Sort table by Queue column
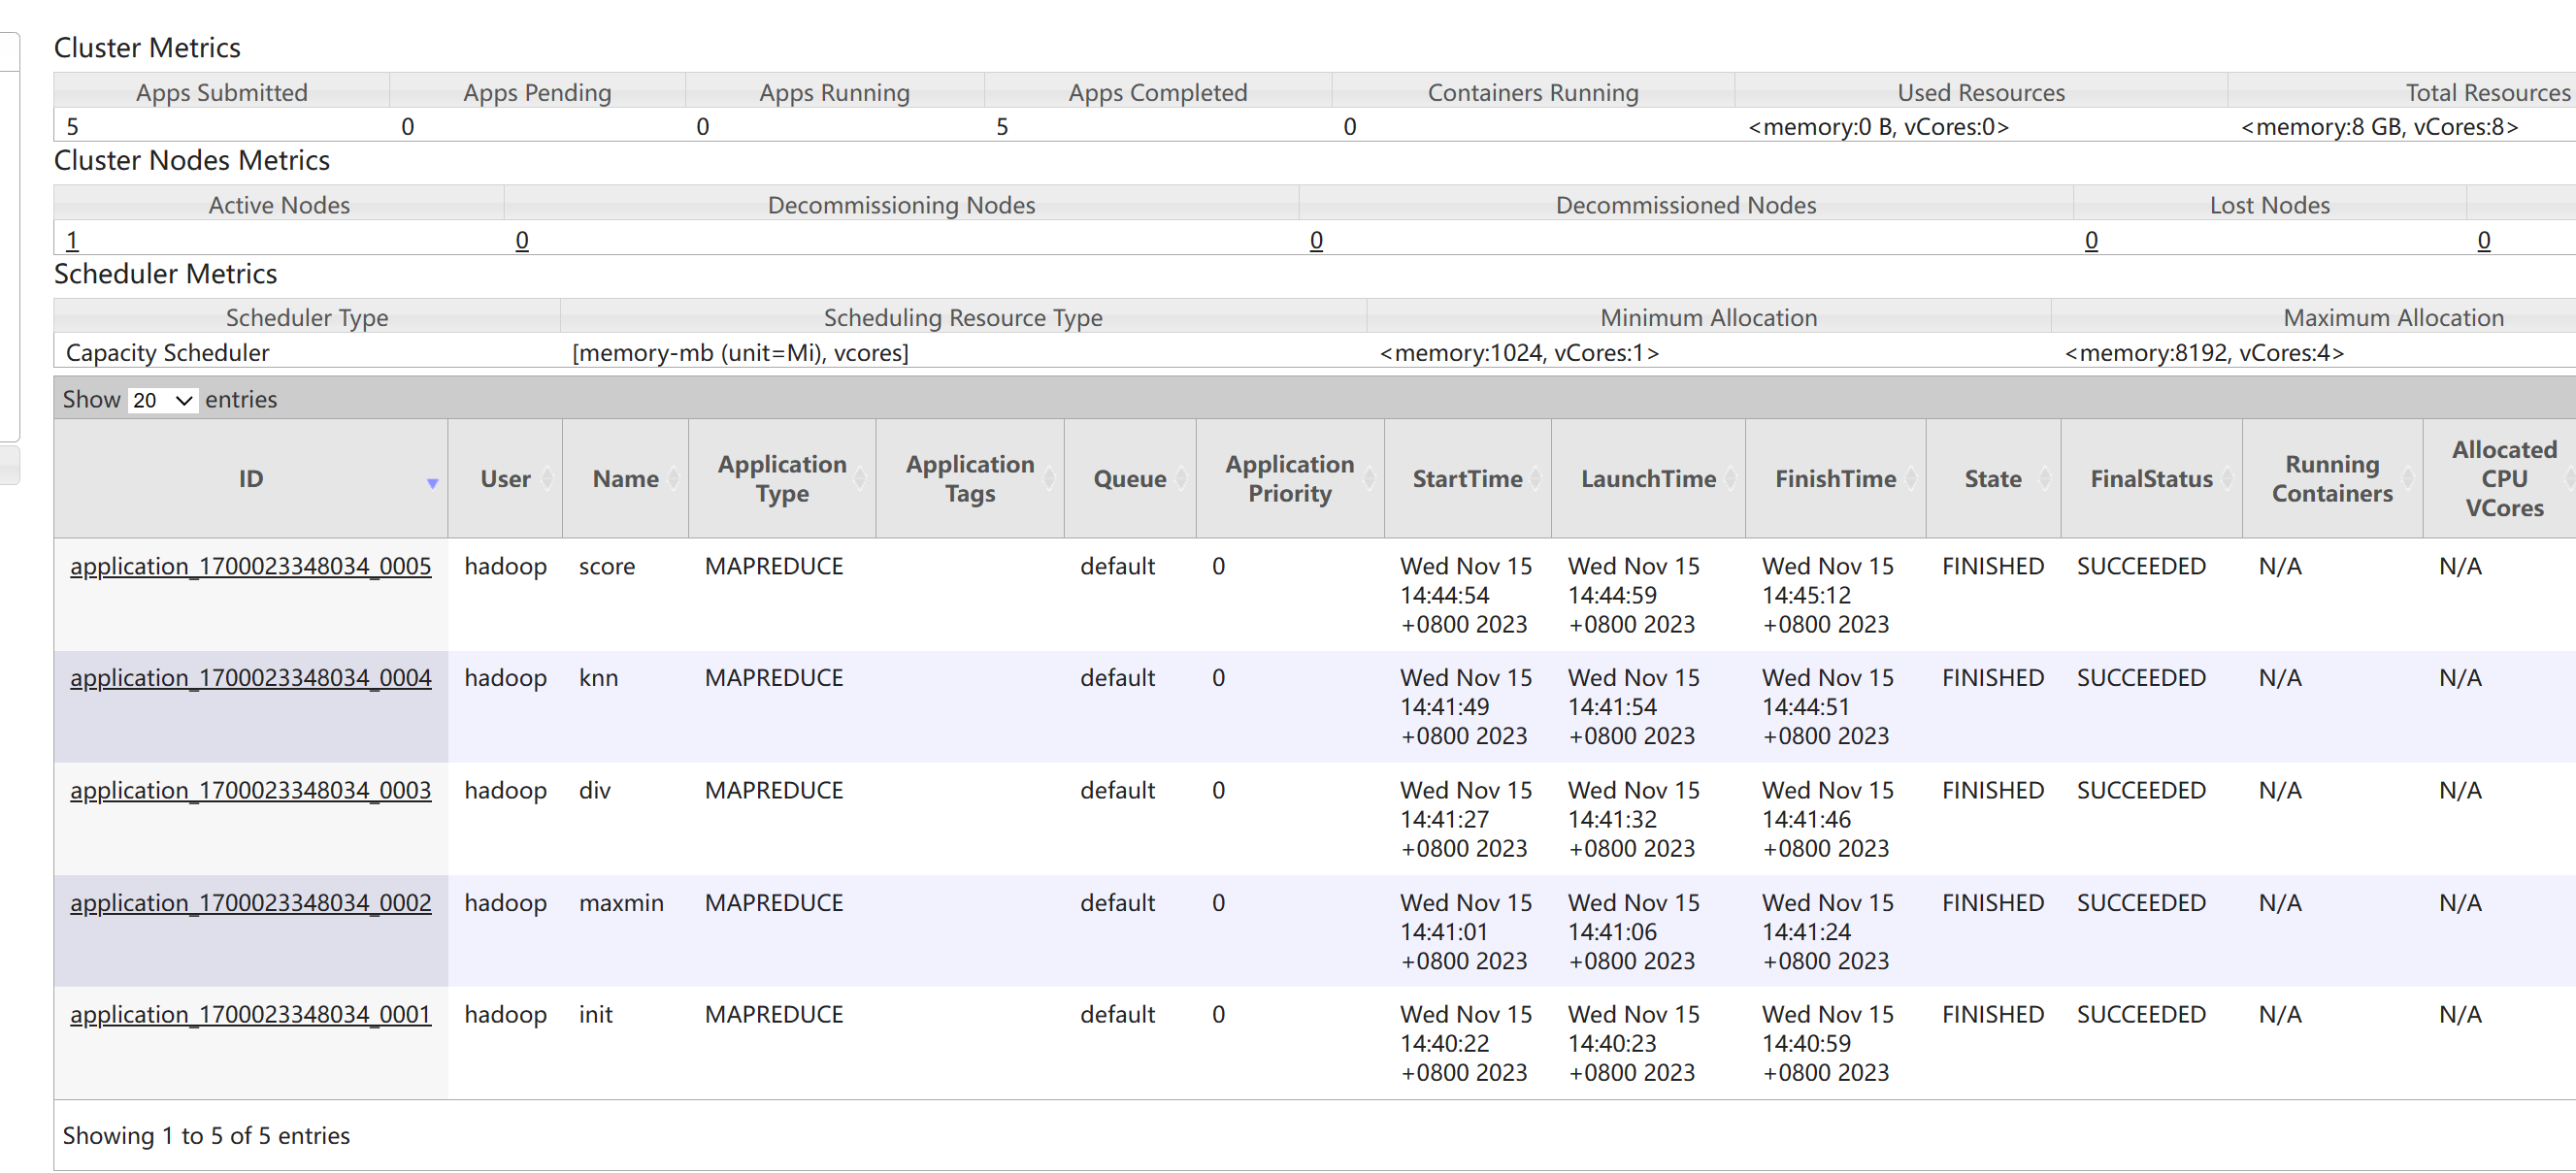This screenshot has height=1173, width=2576. click(1130, 479)
